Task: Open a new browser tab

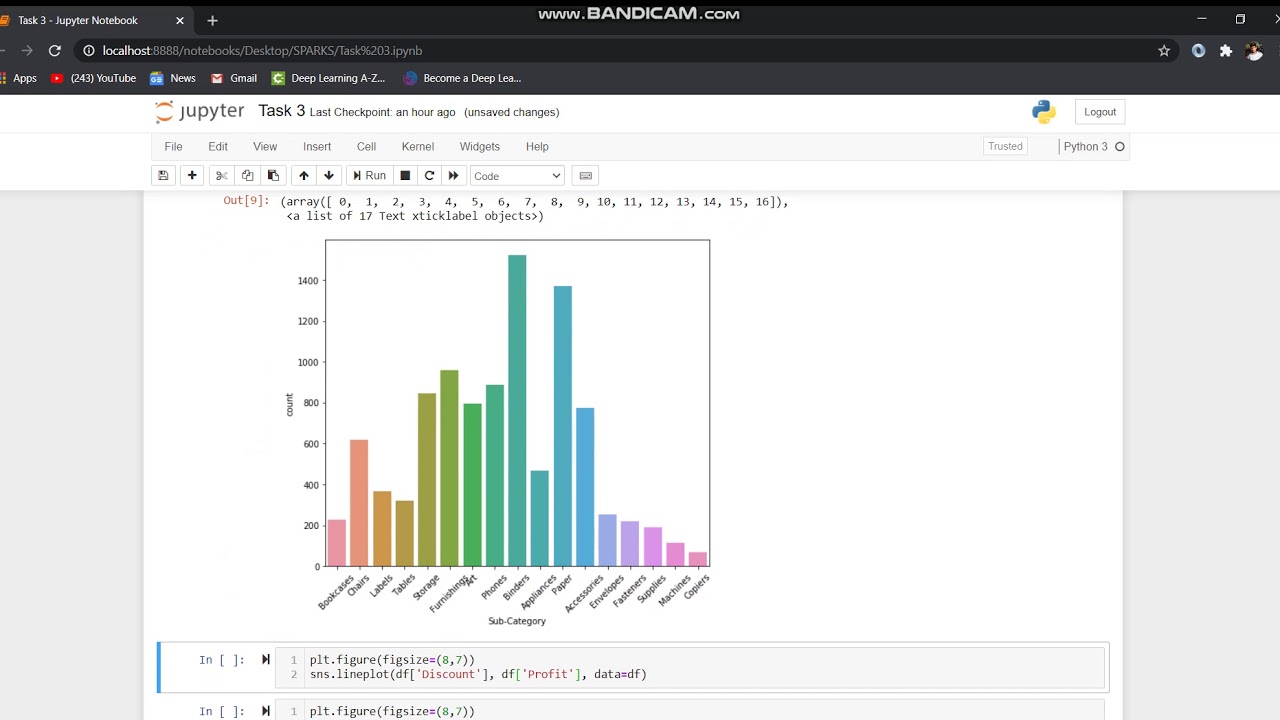Action: click(212, 20)
